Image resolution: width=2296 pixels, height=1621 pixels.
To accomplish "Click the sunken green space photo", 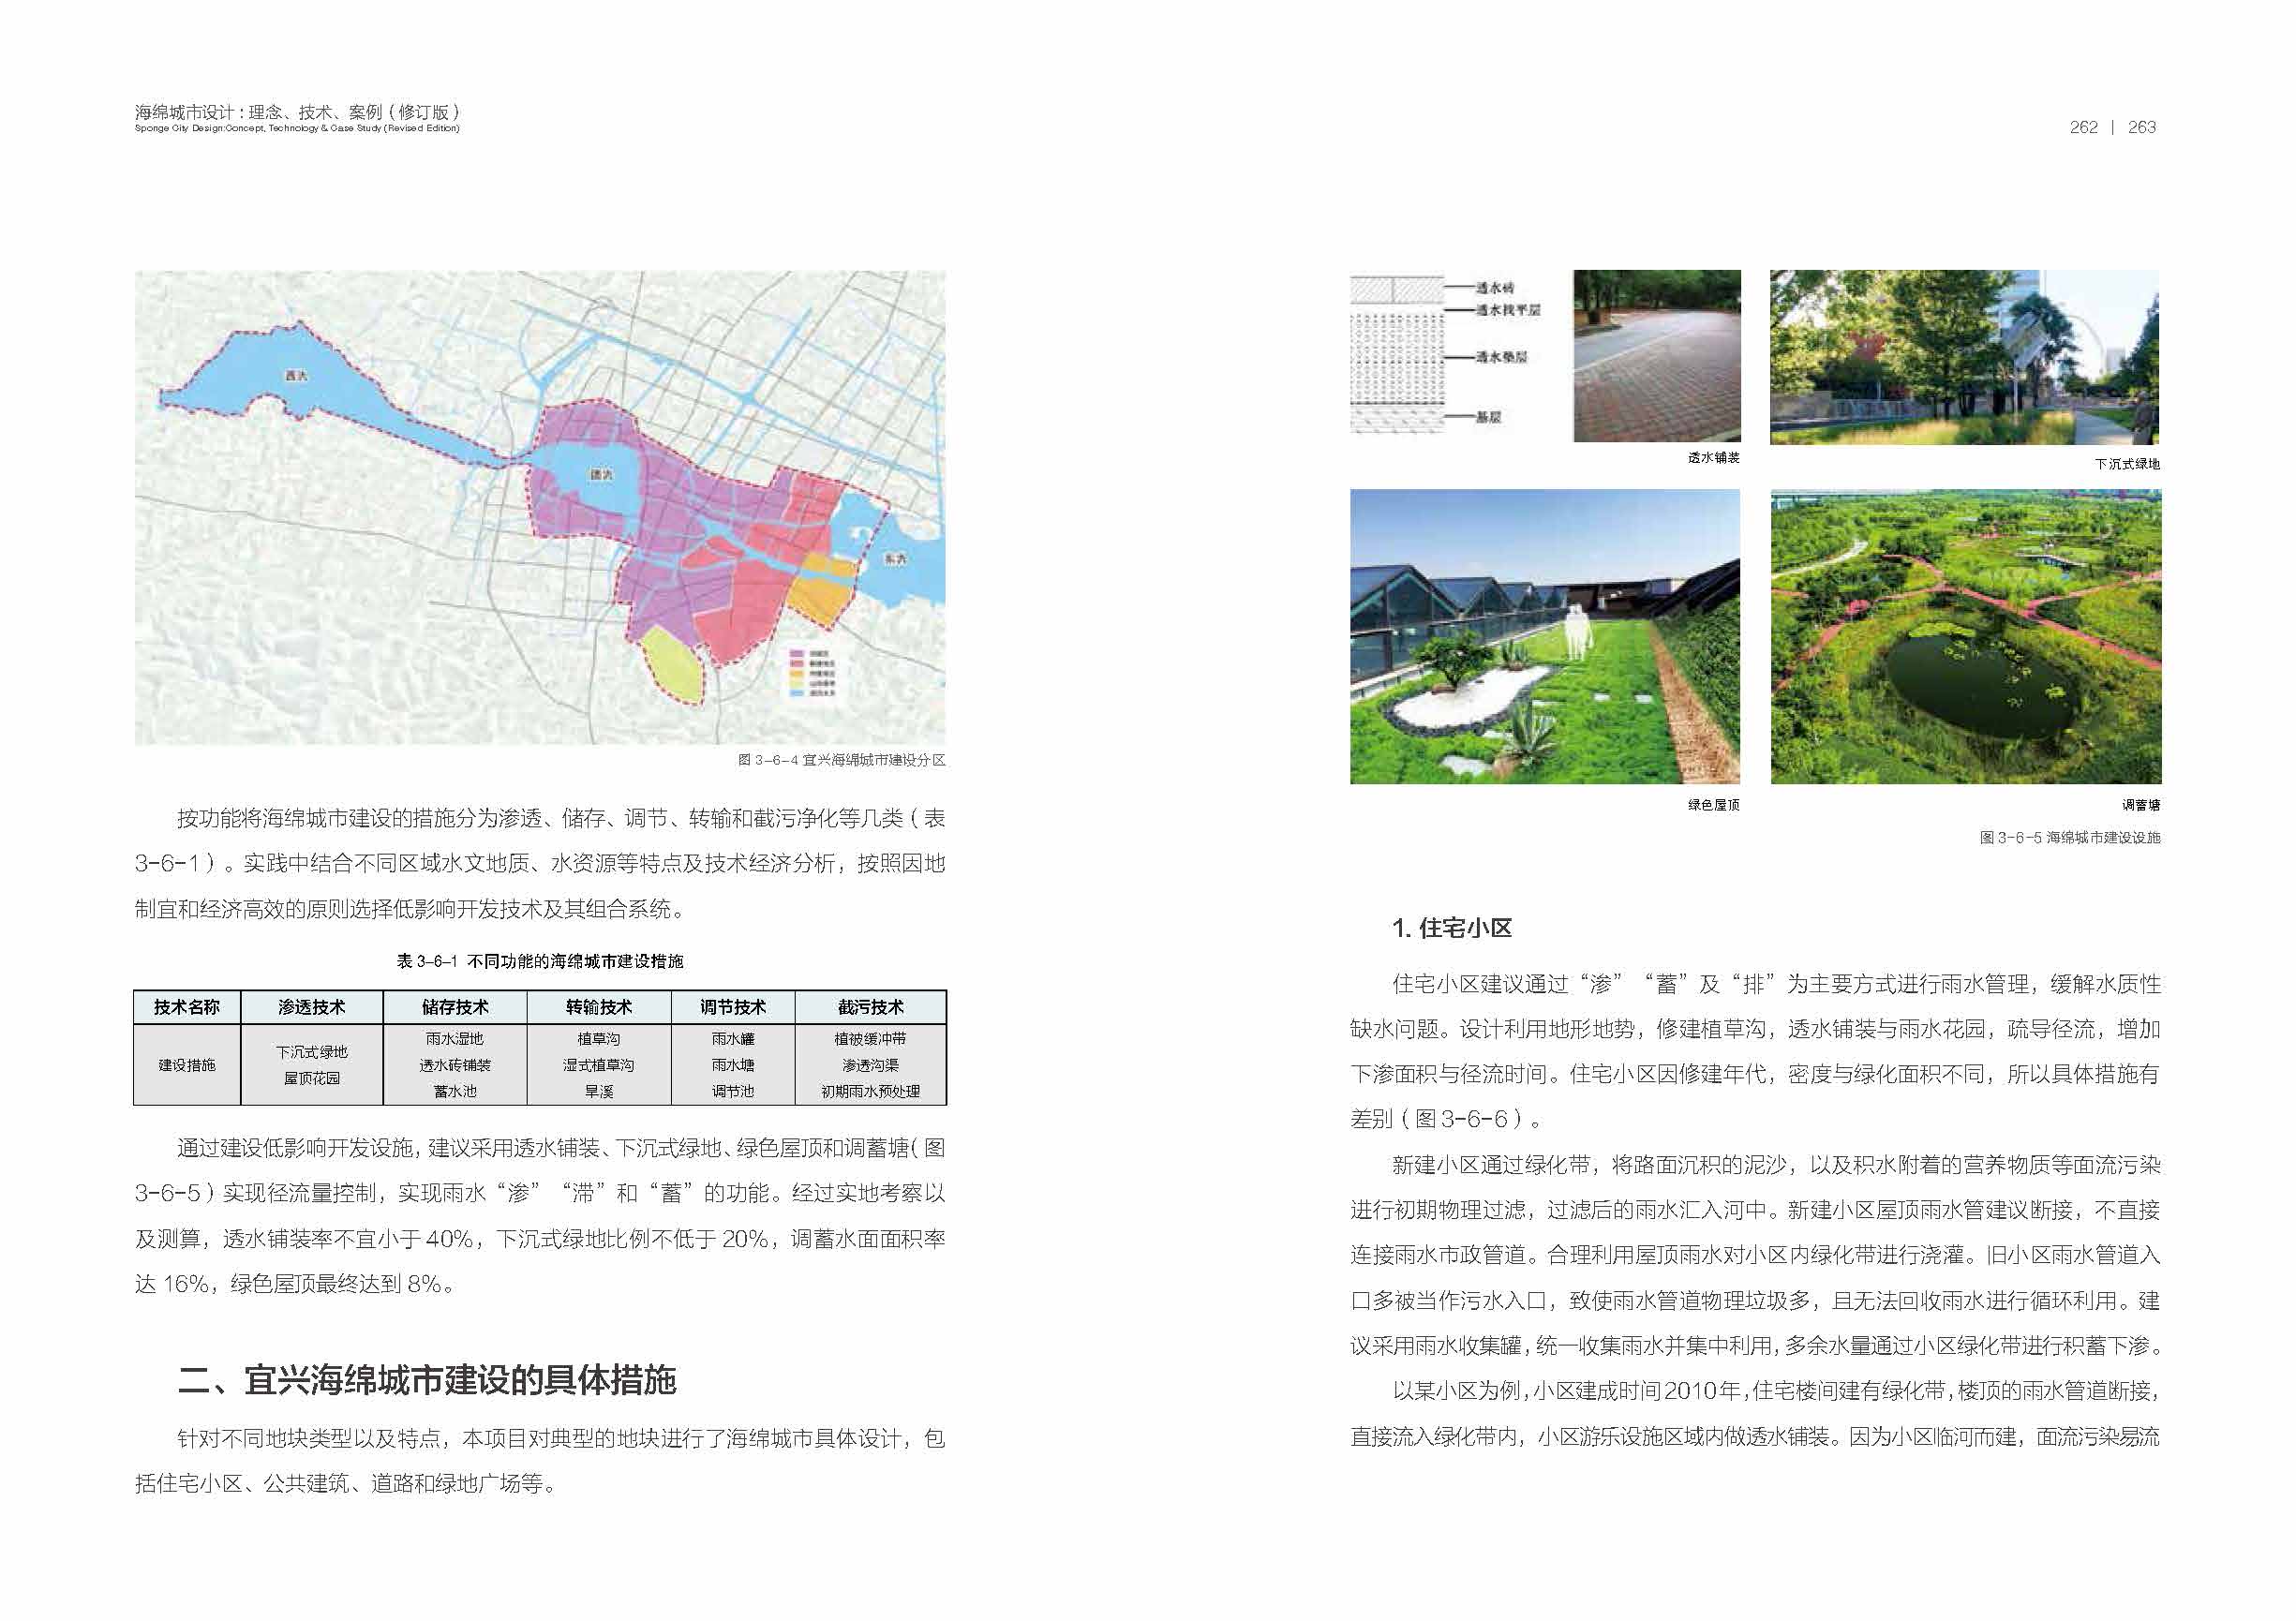I will [1963, 357].
